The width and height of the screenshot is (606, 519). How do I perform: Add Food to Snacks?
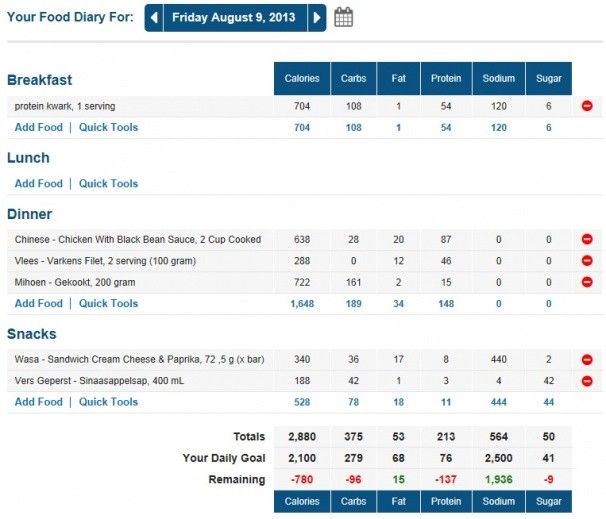coord(38,402)
